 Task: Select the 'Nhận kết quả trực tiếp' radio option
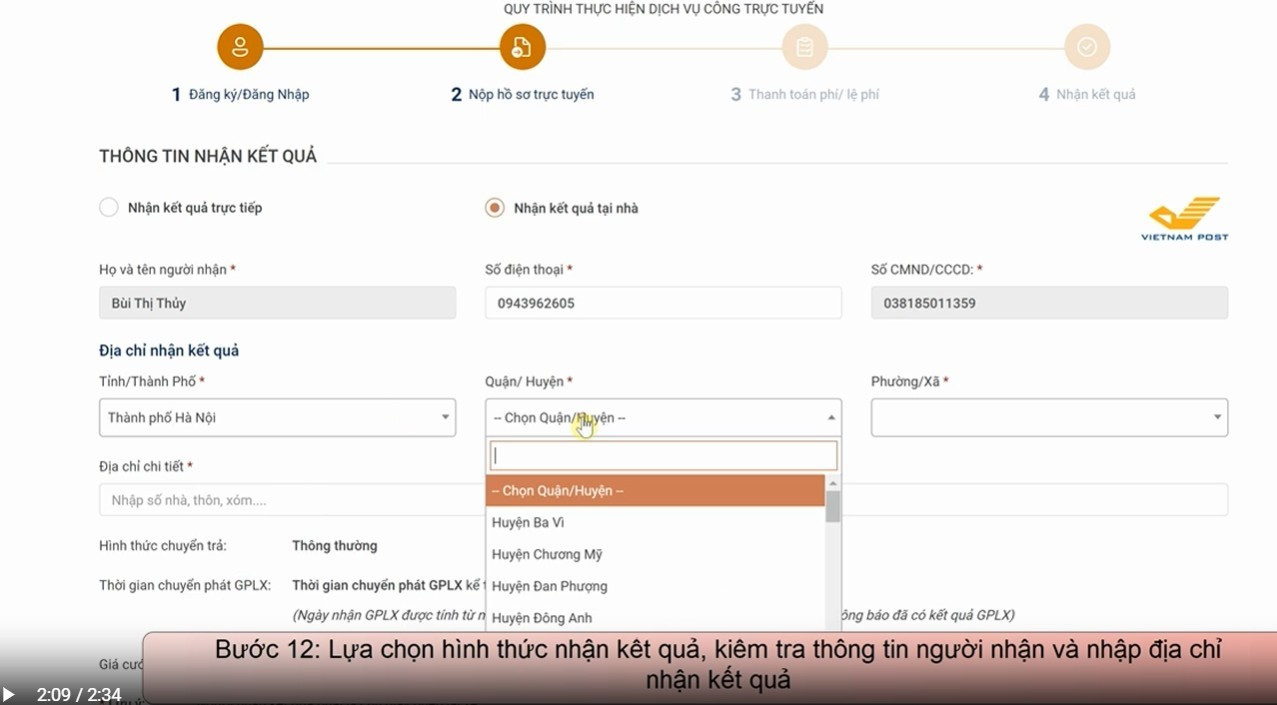point(108,207)
